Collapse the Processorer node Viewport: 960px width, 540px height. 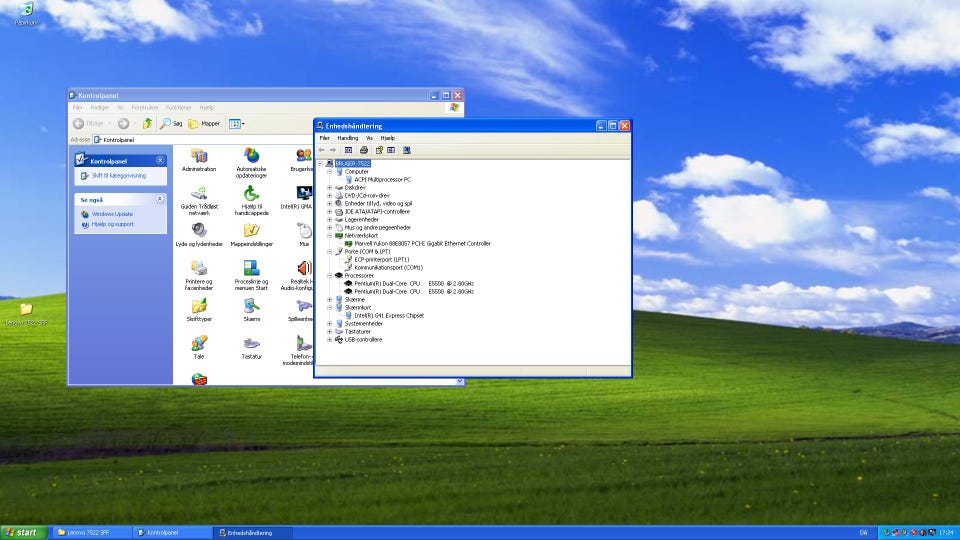tap(329, 276)
